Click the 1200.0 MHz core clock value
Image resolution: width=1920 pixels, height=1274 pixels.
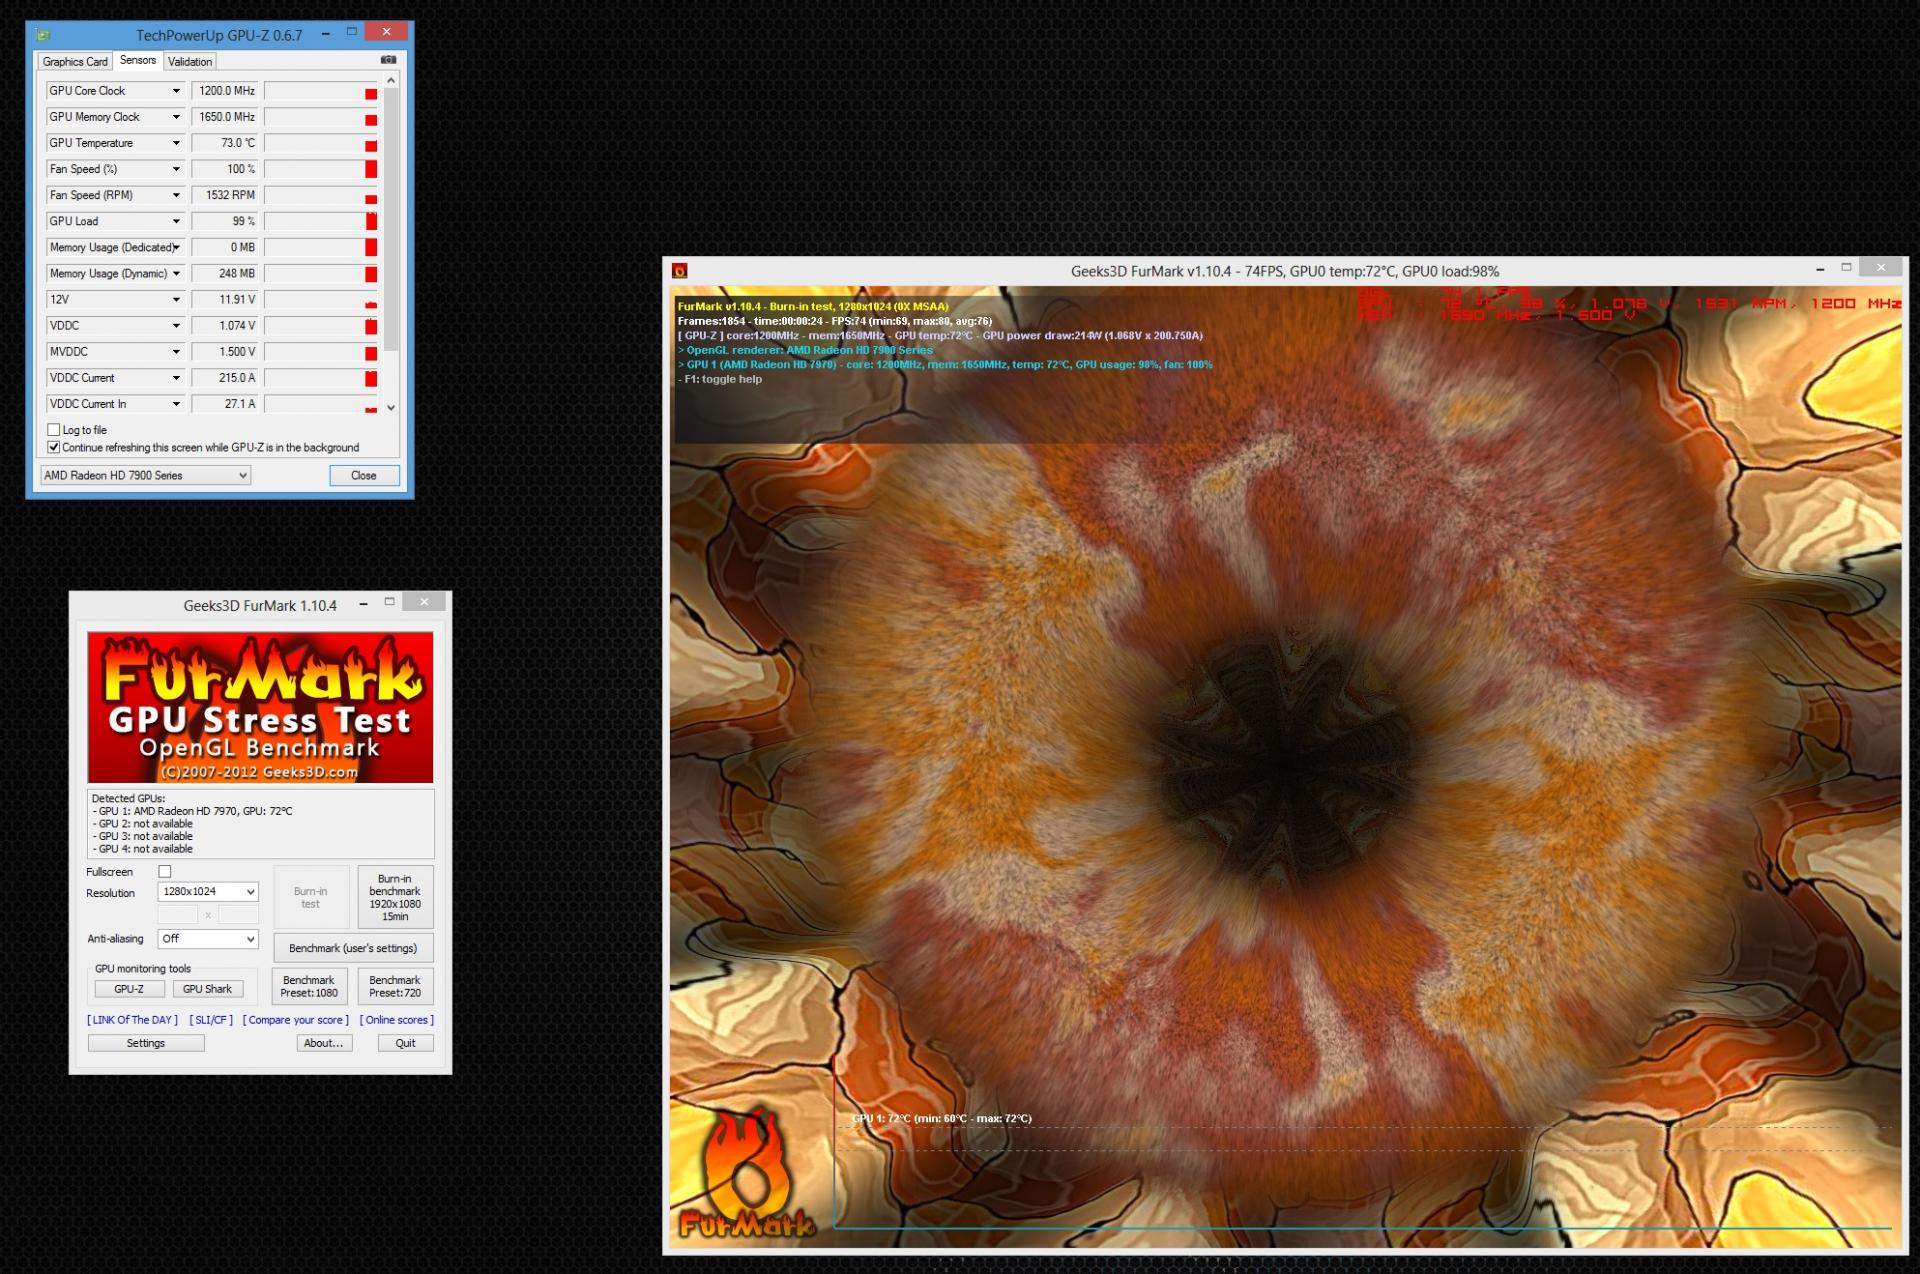point(225,91)
